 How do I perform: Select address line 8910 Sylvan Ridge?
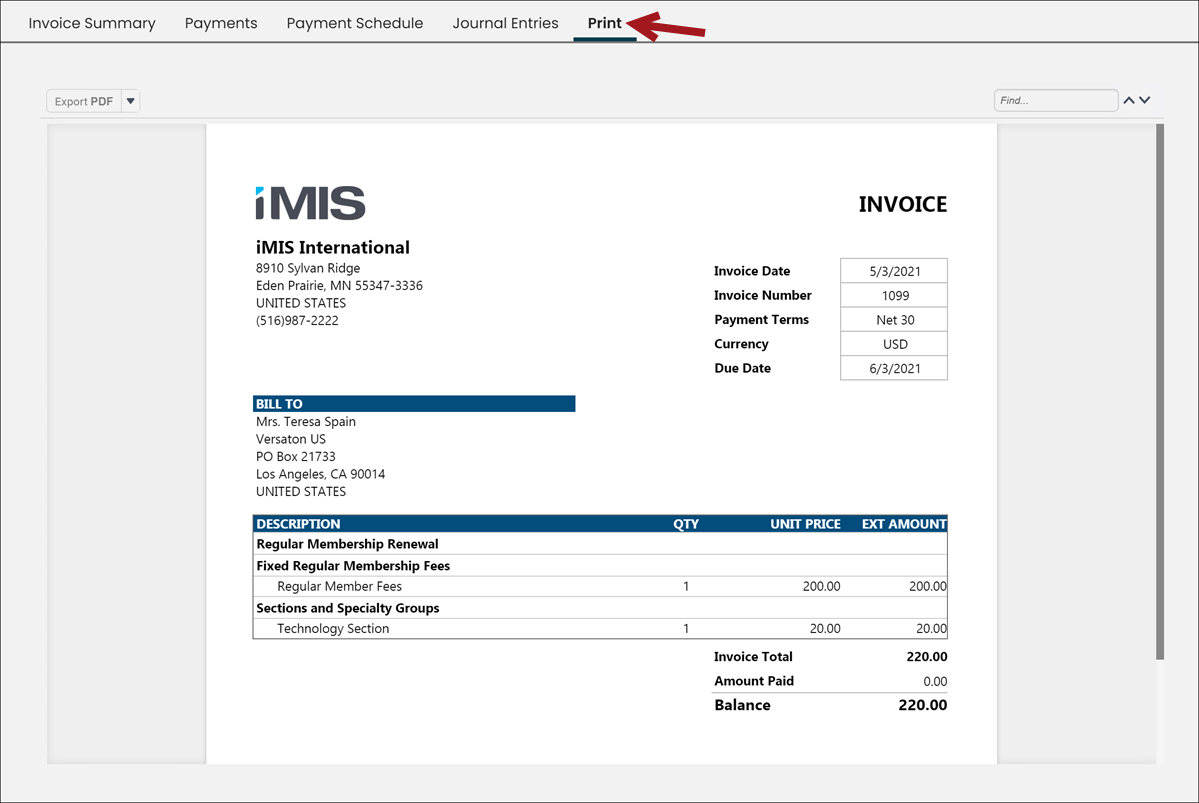(x=308, y=268)
